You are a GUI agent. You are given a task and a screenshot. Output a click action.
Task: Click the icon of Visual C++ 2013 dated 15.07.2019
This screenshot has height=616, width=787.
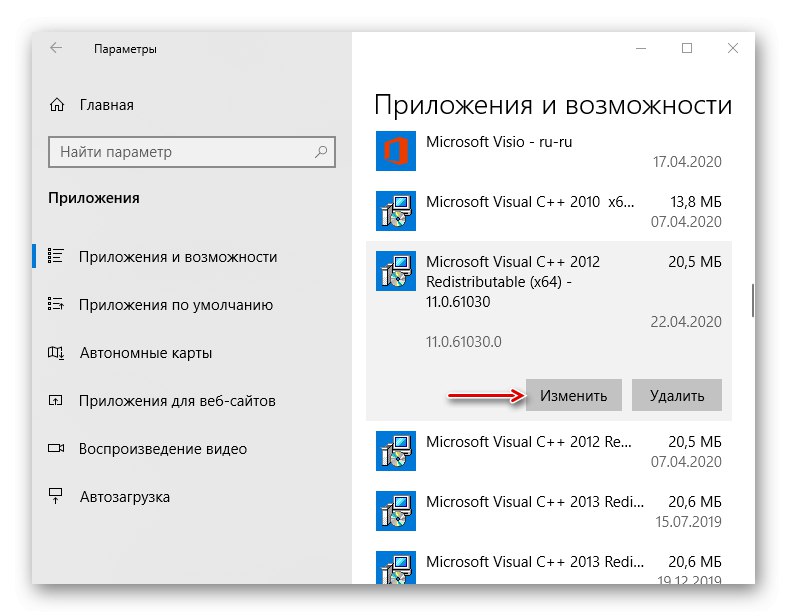[396, 511]
